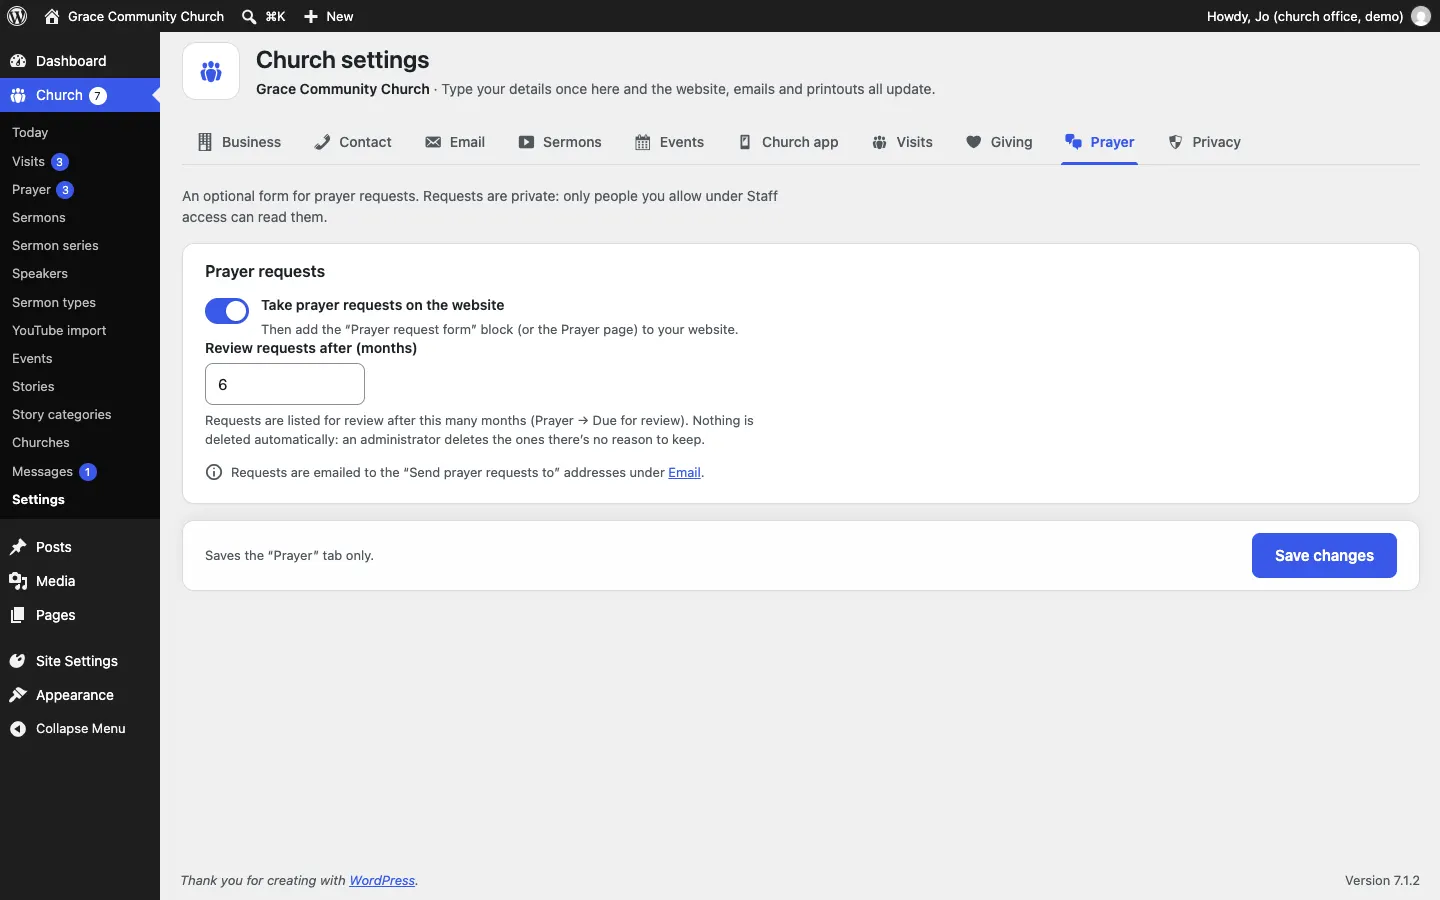Open the New content menu label
This screenshot has width=1440, height=900.
tap(340, 16)
